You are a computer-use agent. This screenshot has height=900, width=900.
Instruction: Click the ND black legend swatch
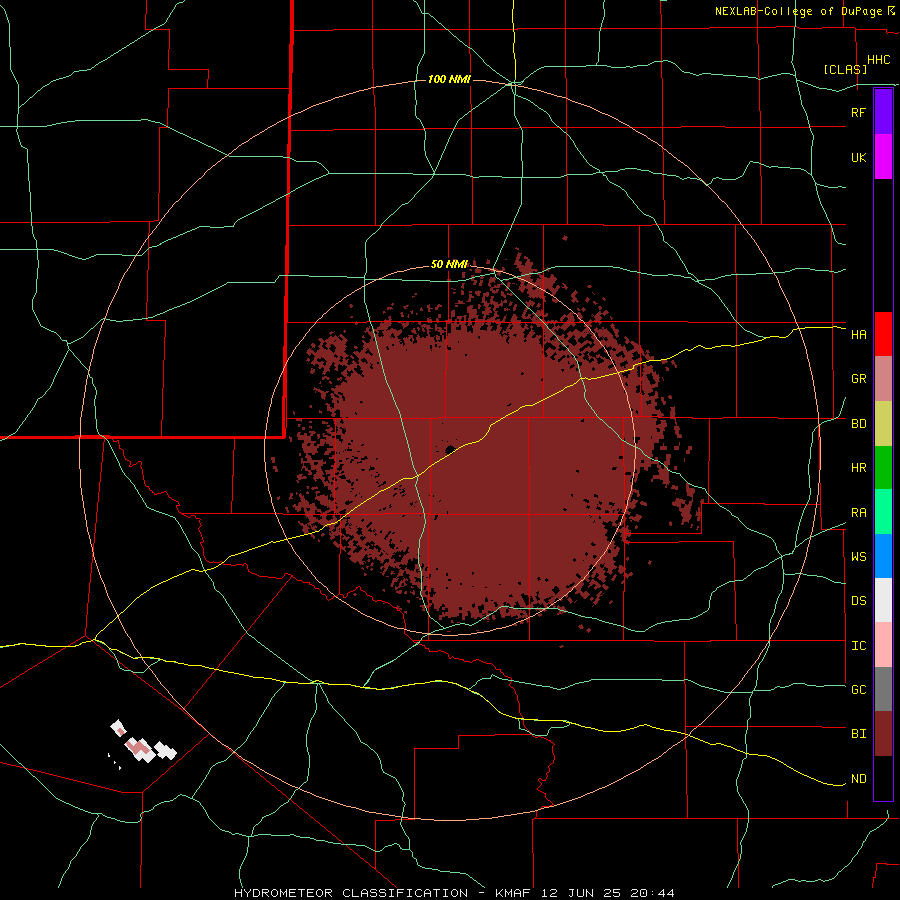pyautogui.click(x=883, y=778)
